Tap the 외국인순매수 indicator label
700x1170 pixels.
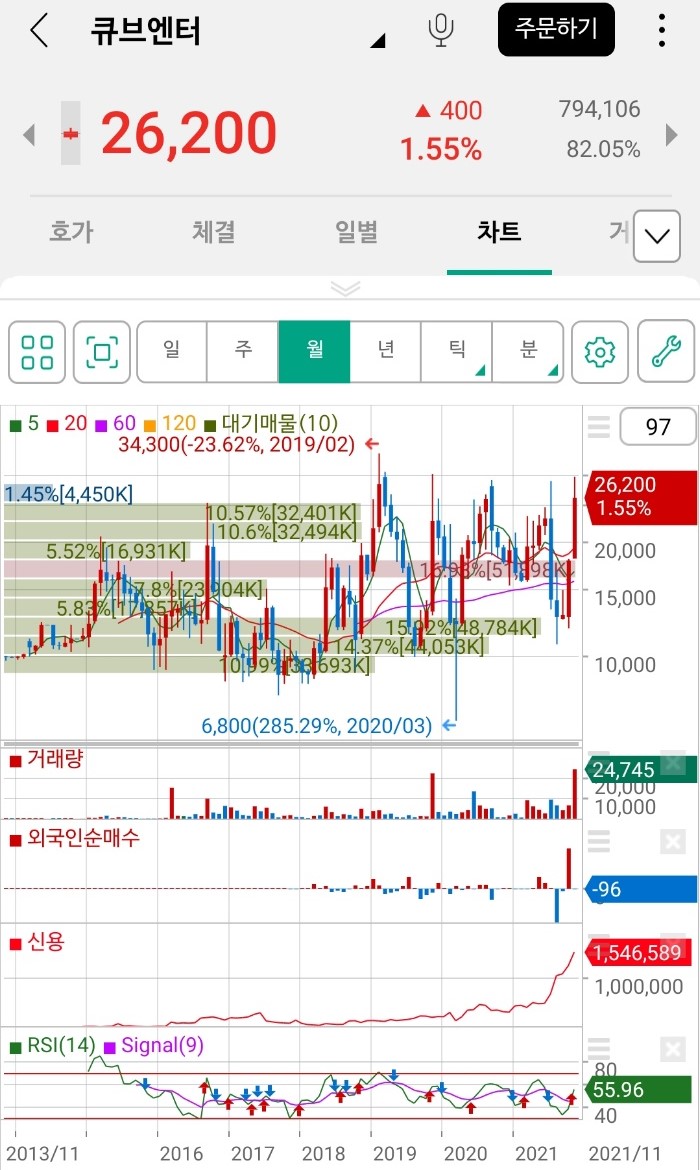(75, 838)
